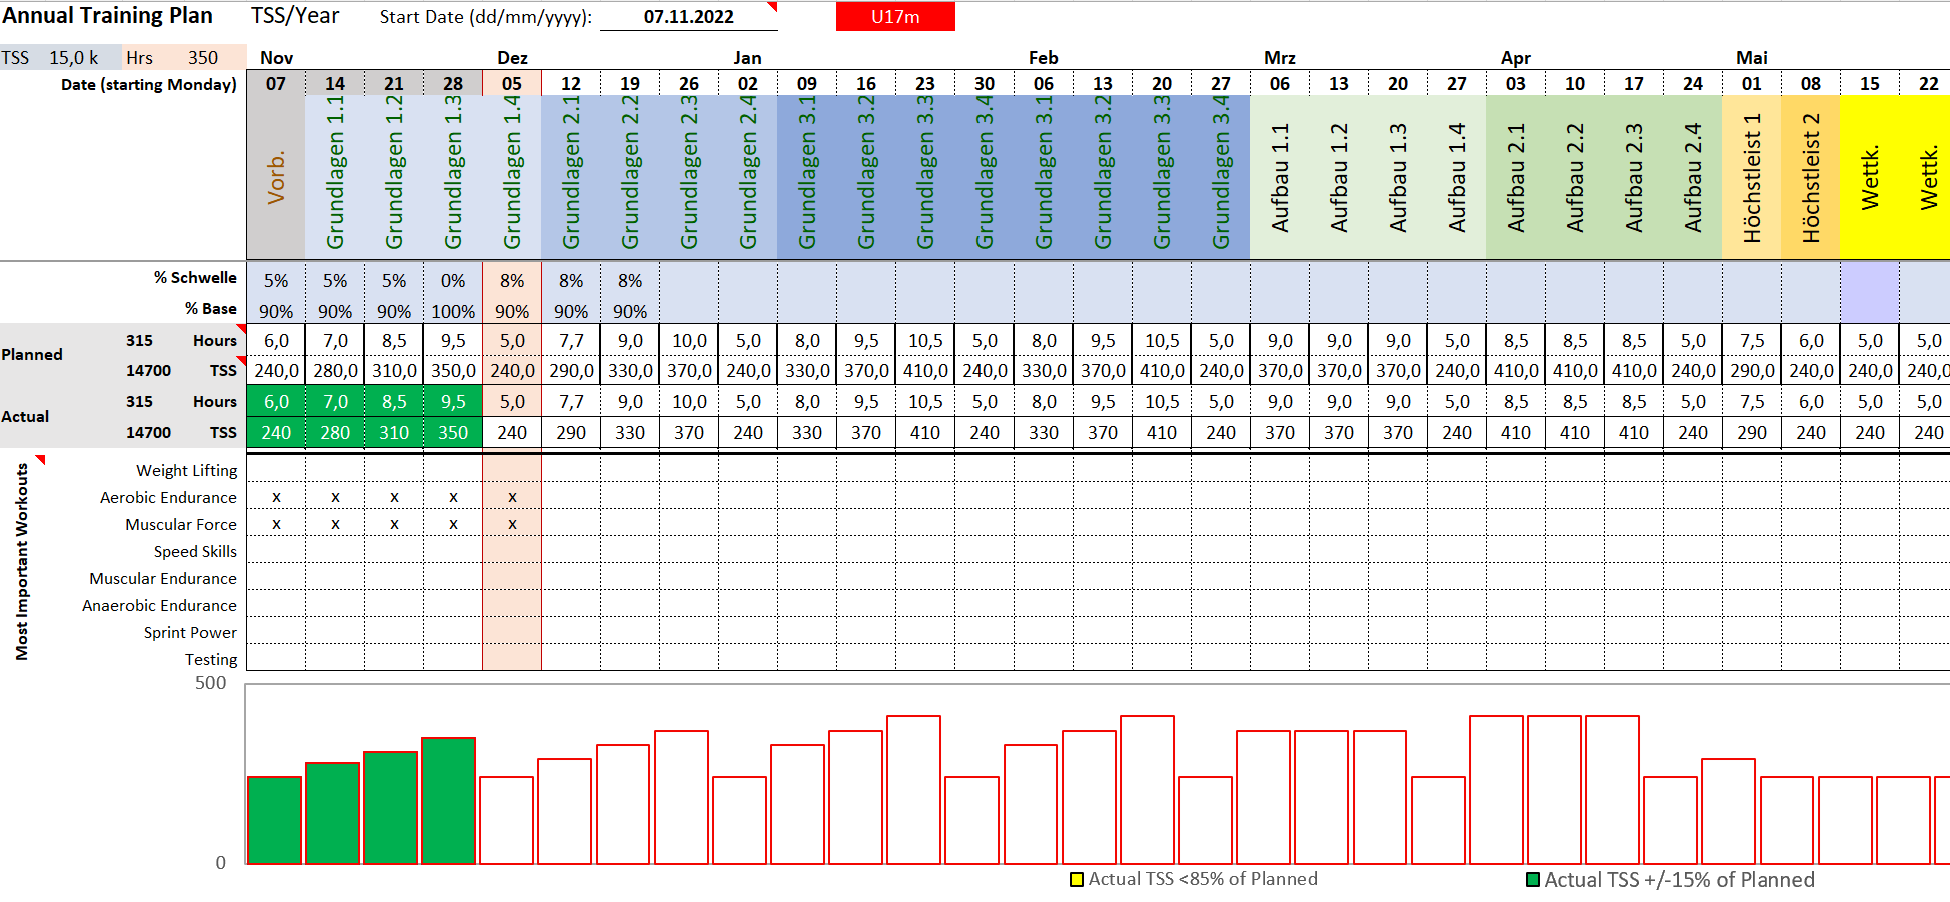1950x902 pixels.
Task: Select the Testing row label
Action: (x=211, y=659)
